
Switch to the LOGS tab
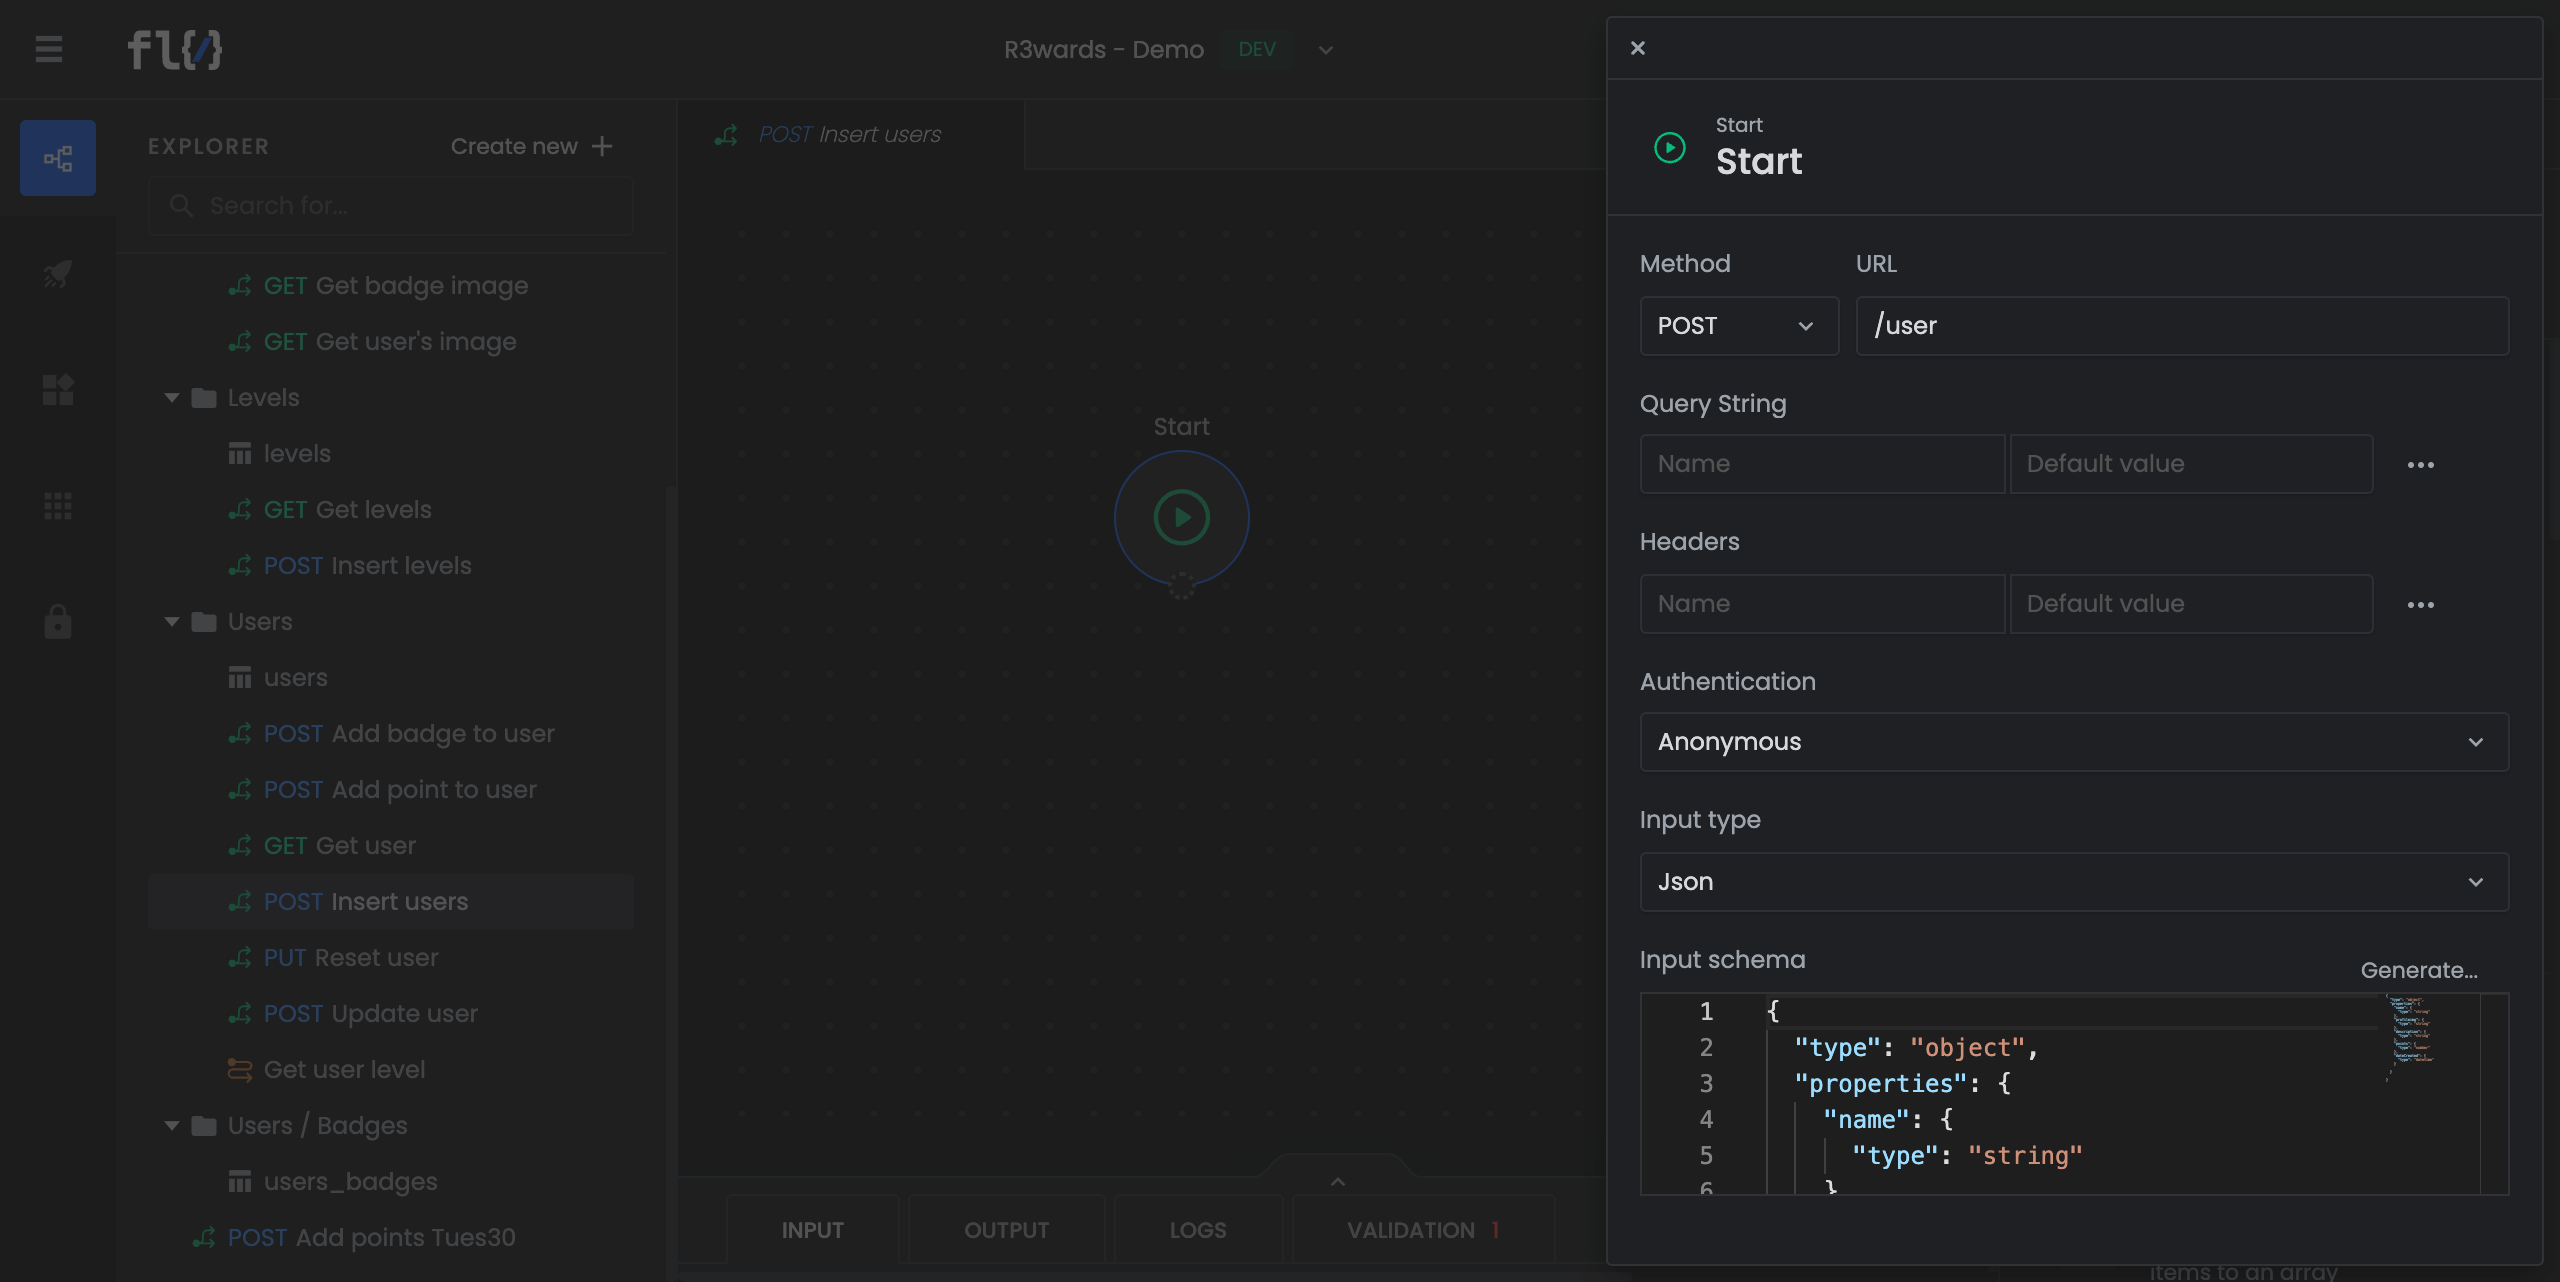click(x=1198, y=1230)
